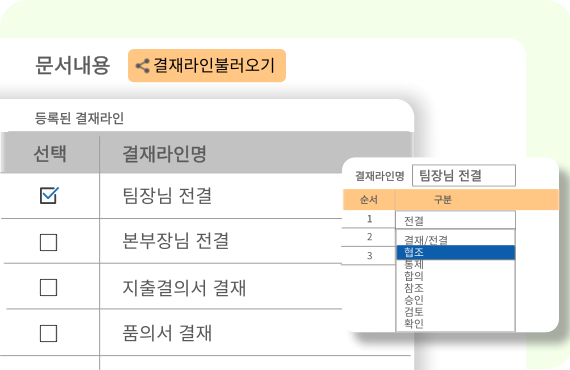Click the 결재라인명 text input field
The width and height of the screenshot is (570, 370).
(x=464, y=176)
